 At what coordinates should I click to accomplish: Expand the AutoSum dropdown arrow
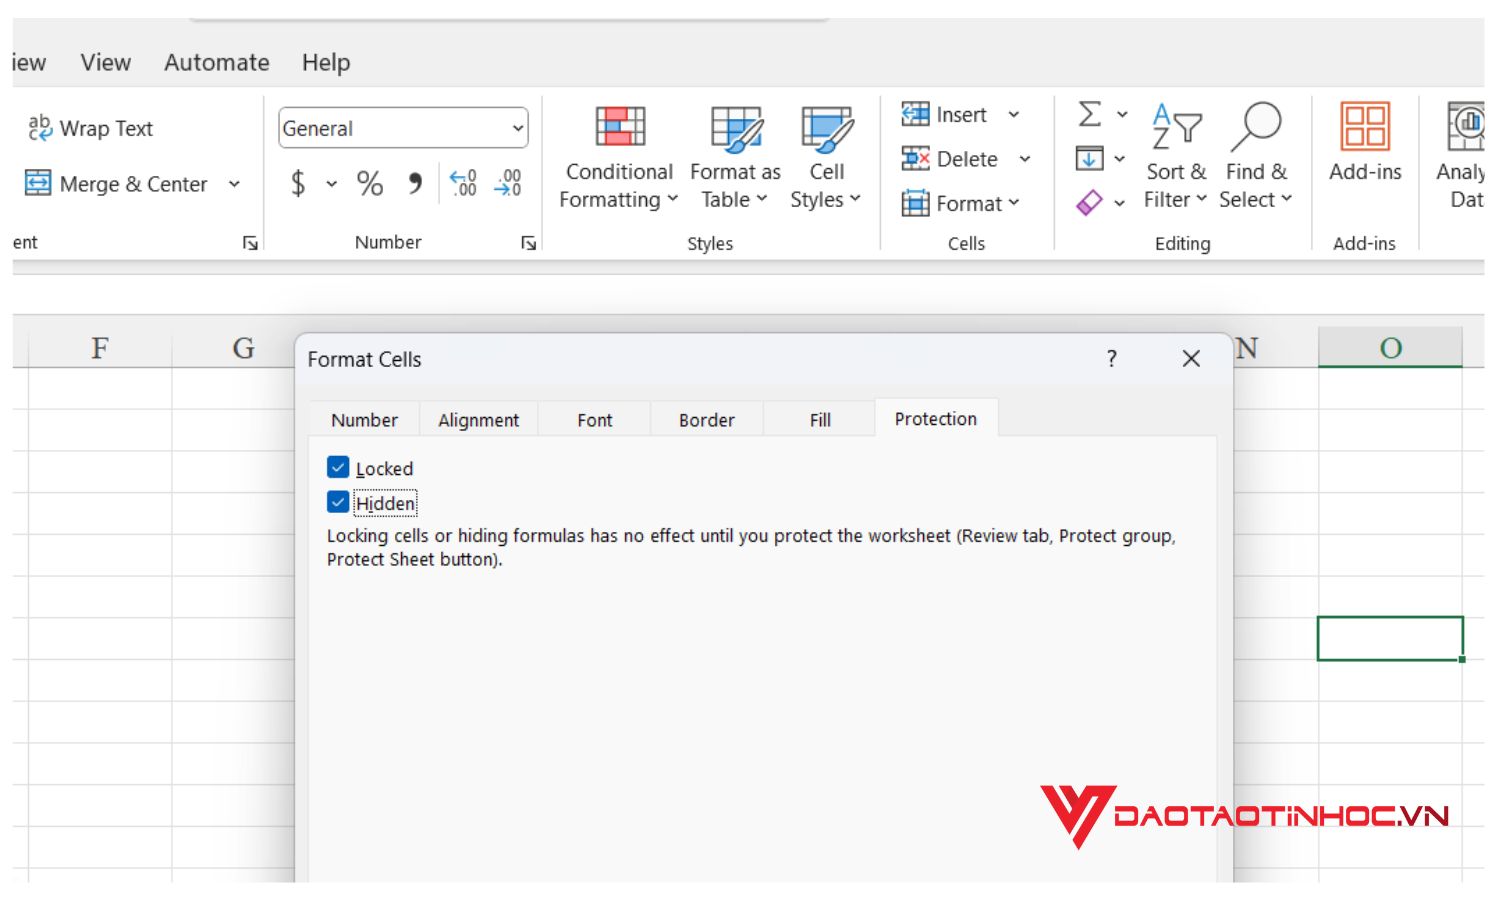(1122, 113)
